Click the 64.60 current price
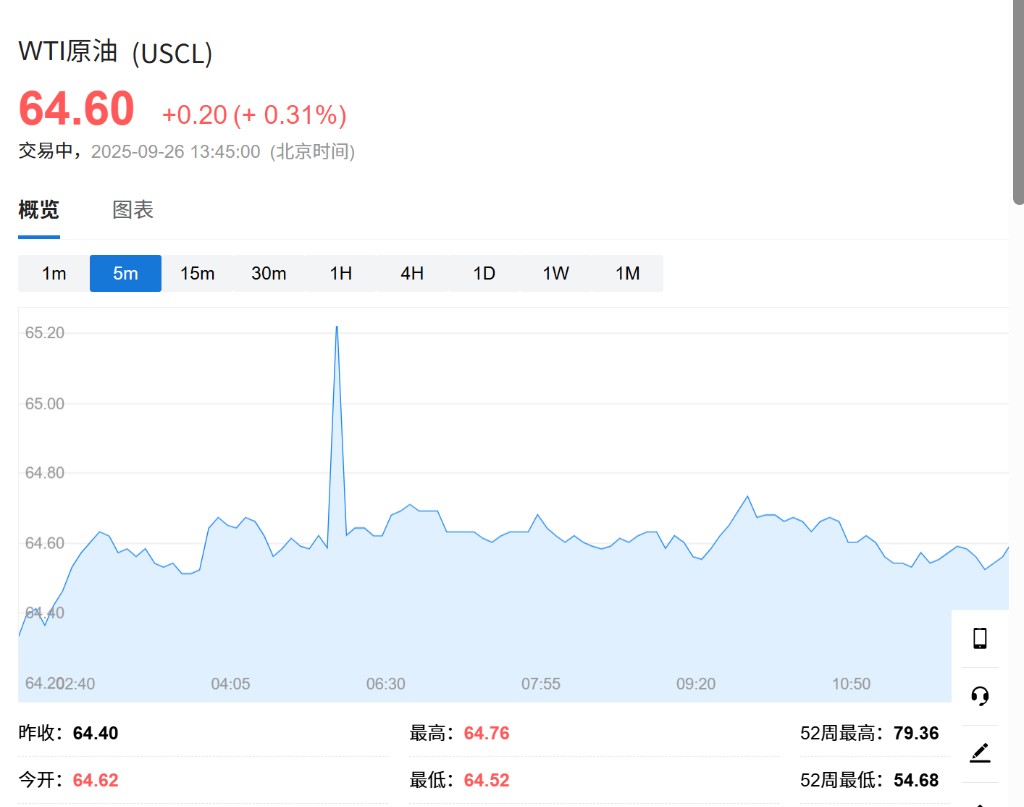This screenshot has width=1024, height=807. (x=77, y=109)
